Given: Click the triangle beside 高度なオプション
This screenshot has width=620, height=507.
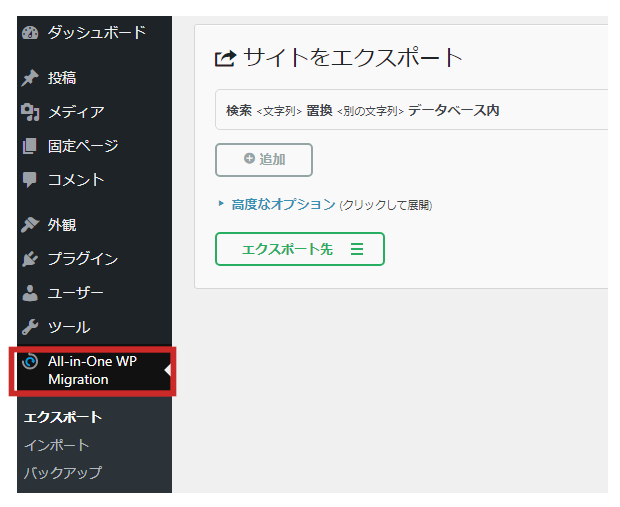Looking at the screenshot, I should pos(221,204).
